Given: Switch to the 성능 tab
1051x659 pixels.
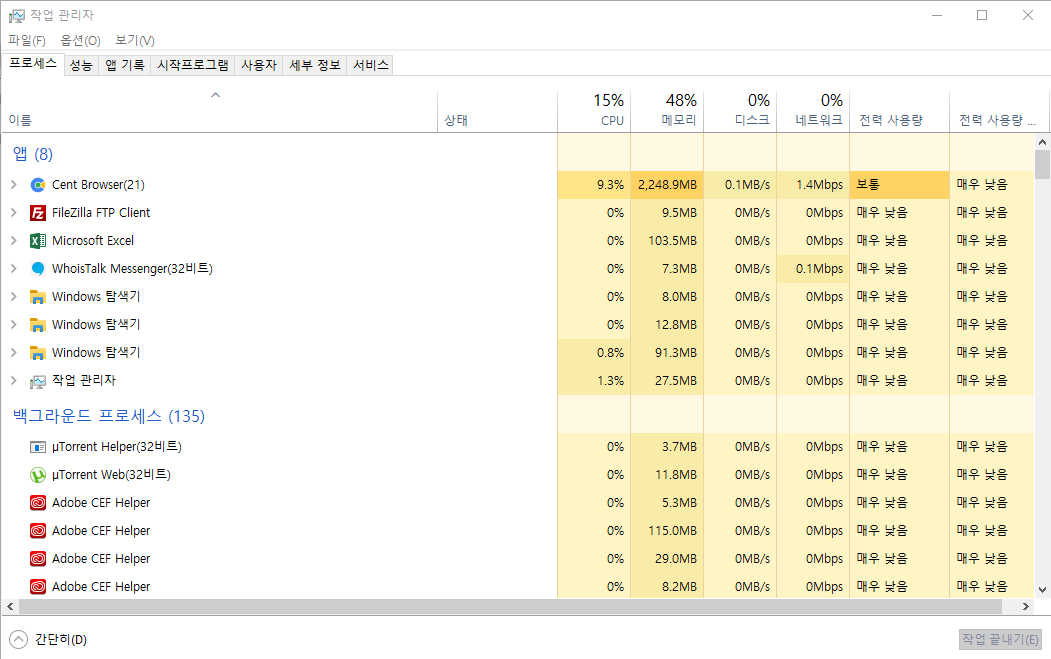Looking at the screenshot, I should 81,65.
